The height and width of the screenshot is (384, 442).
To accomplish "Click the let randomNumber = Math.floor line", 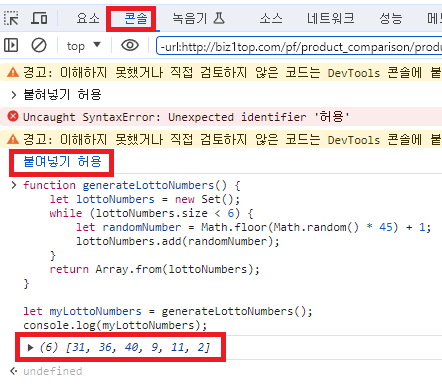I will pyautogui.click(x=254, y=227).
